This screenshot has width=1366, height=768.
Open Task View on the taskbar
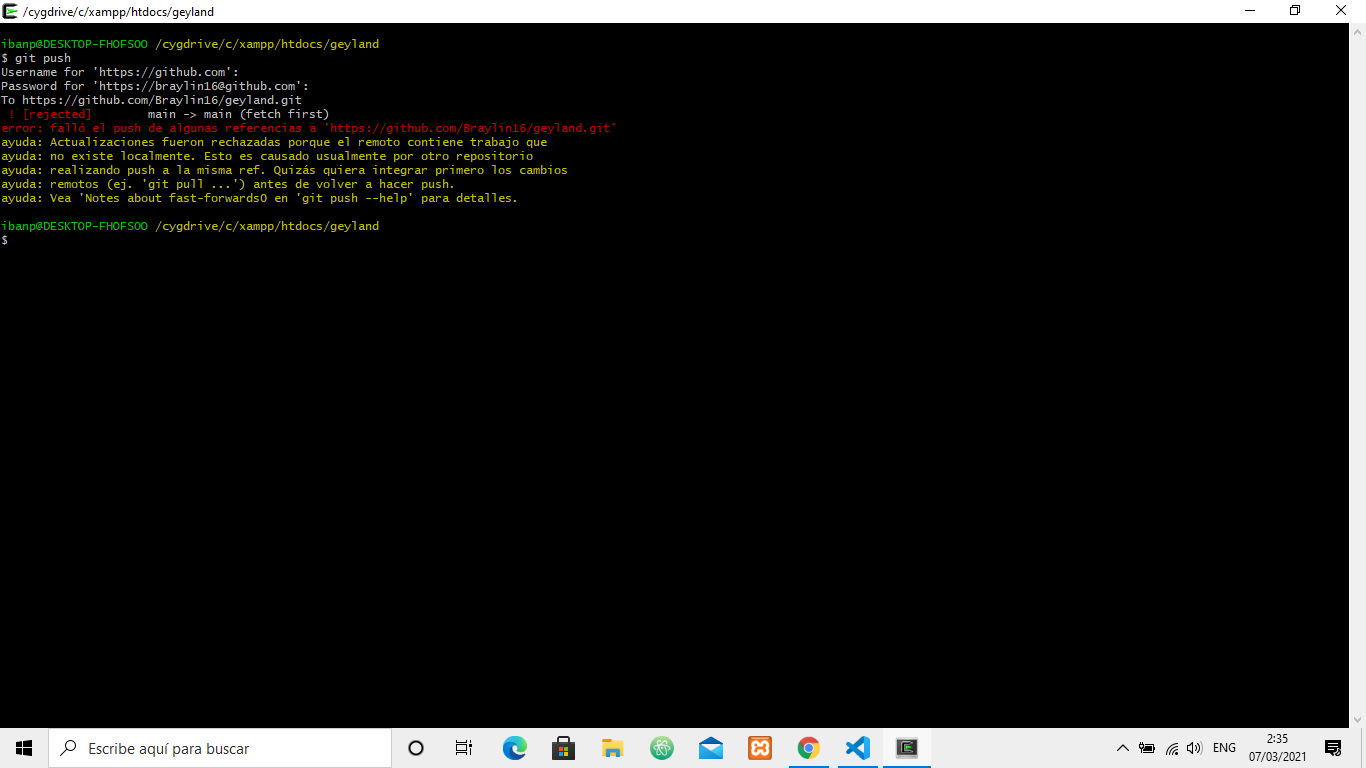[x=464, y=748]
